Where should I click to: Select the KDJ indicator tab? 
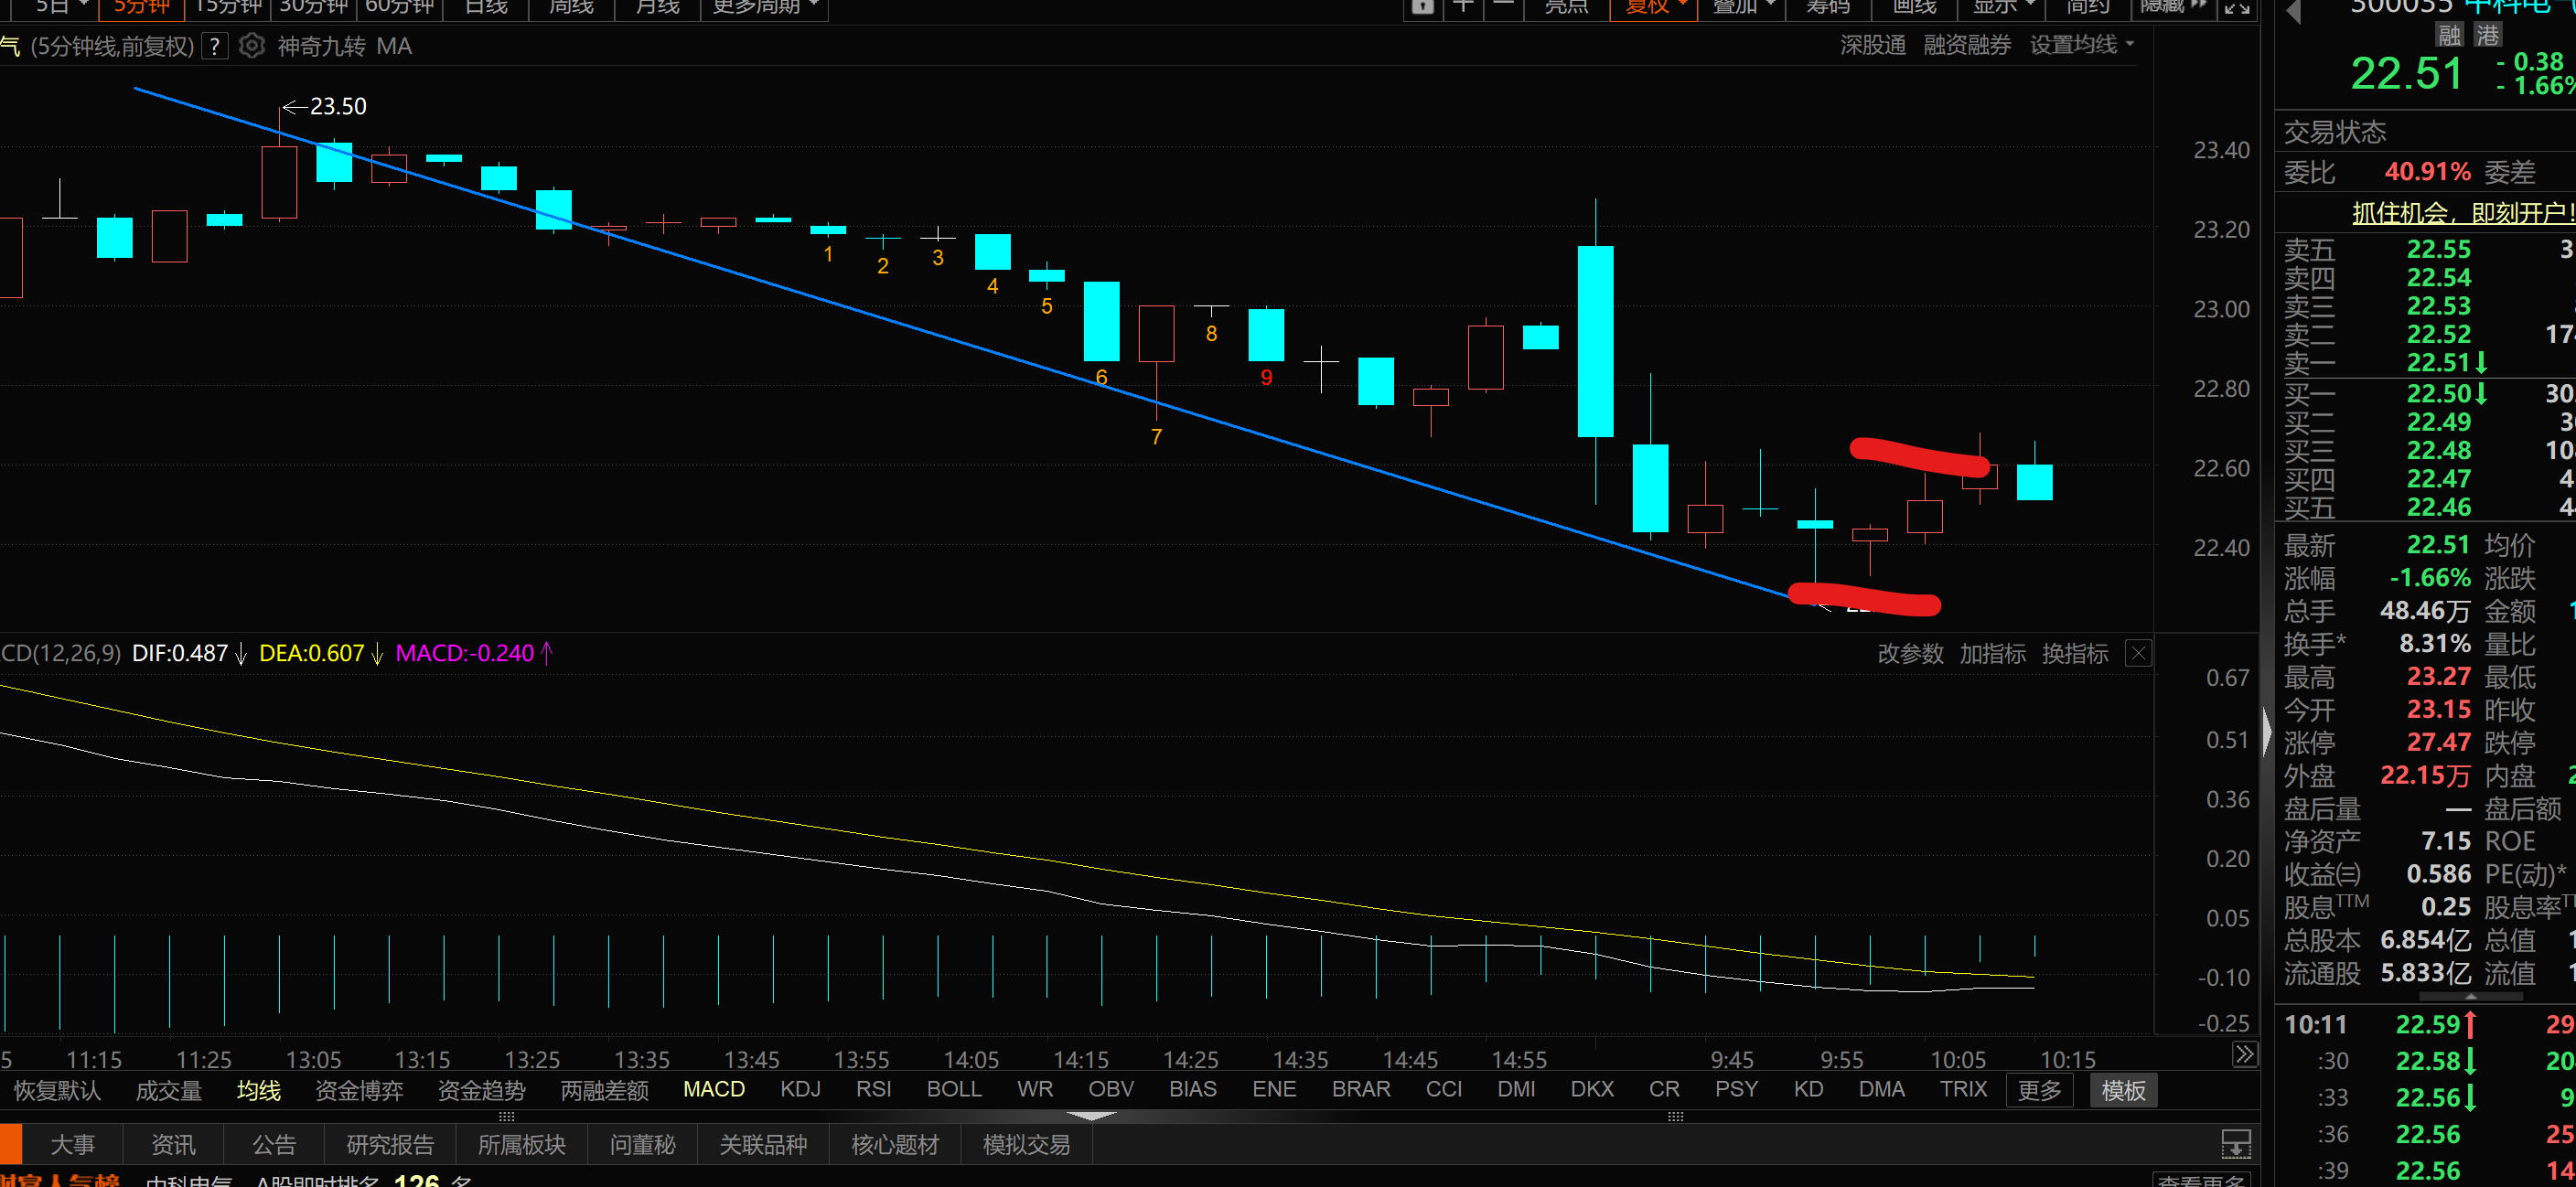point(800,1089)
